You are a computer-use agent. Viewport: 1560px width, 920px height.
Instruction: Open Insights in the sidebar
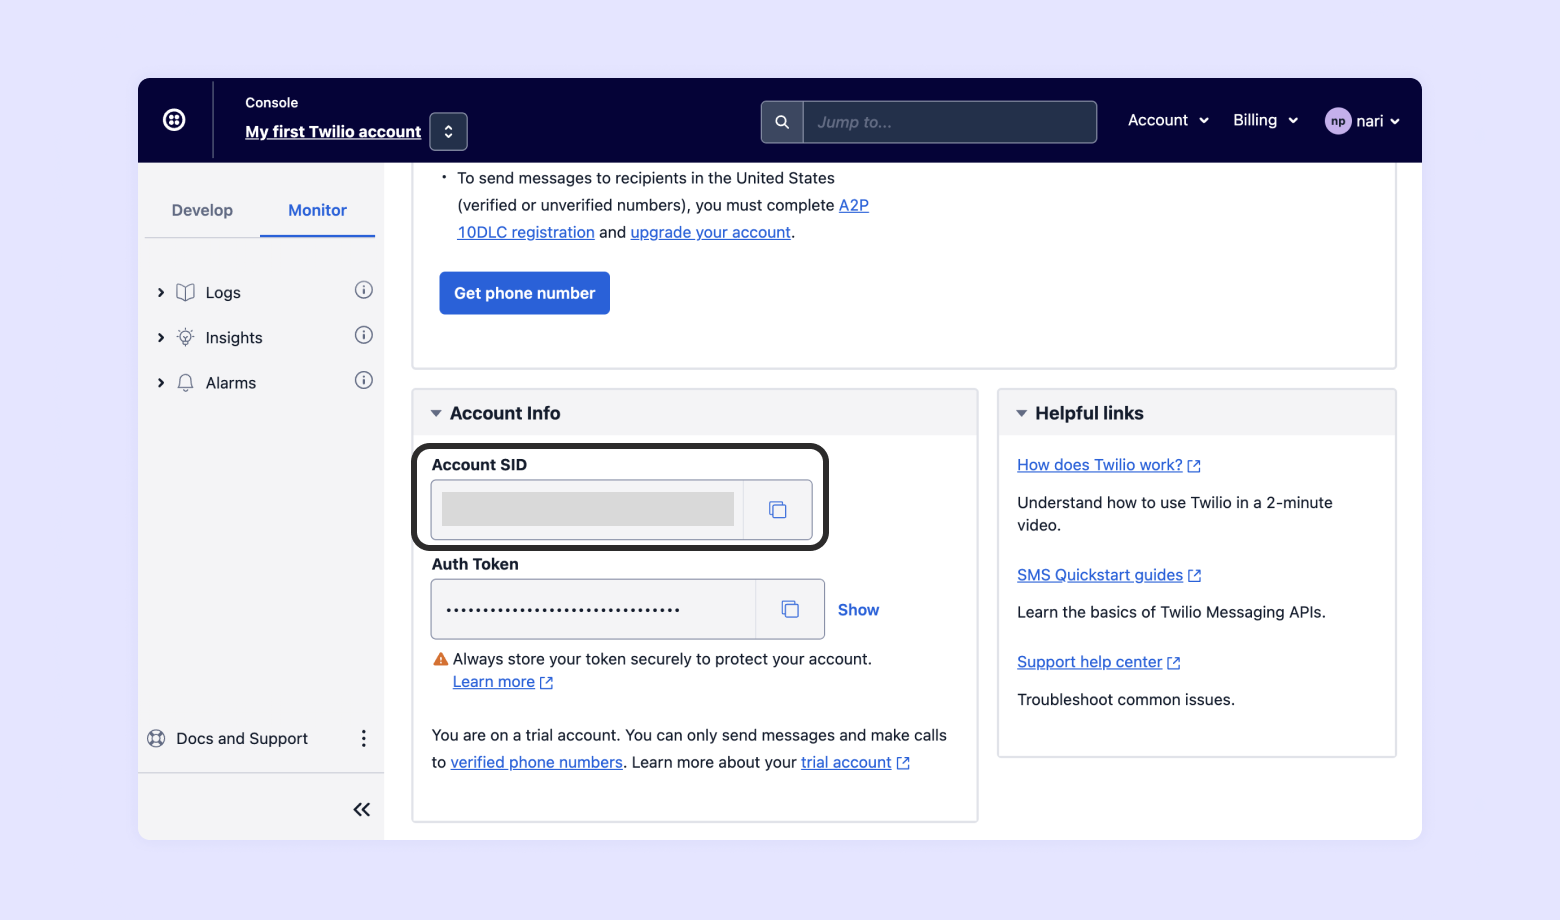tap(234, 338)
